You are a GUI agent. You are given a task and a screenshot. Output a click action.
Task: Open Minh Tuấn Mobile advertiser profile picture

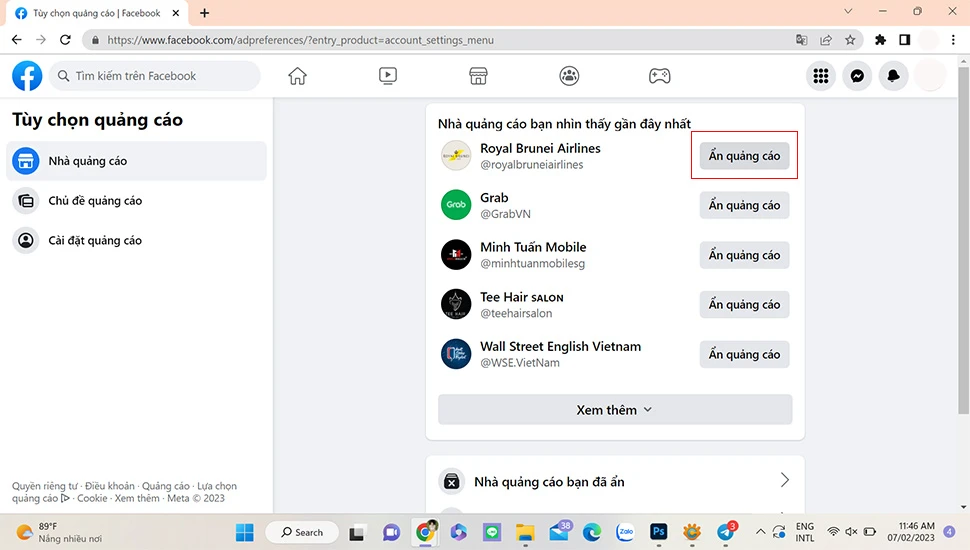pyautogui.click(x=456, y=255)
